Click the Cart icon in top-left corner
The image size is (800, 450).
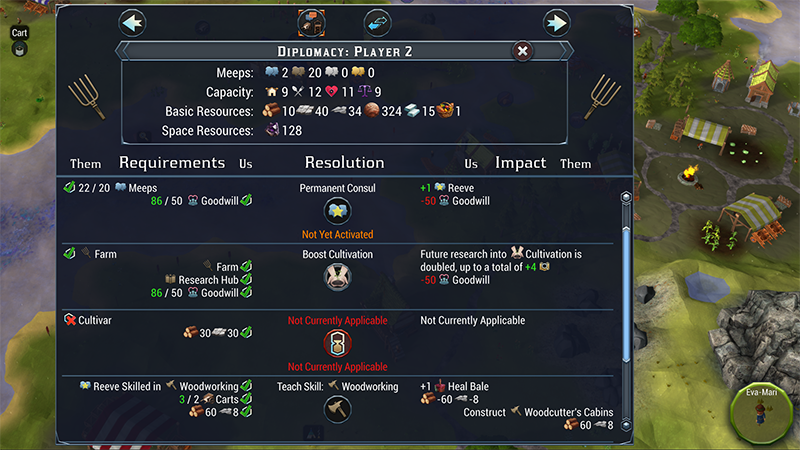pyautogui.click(x=19, y=48)
